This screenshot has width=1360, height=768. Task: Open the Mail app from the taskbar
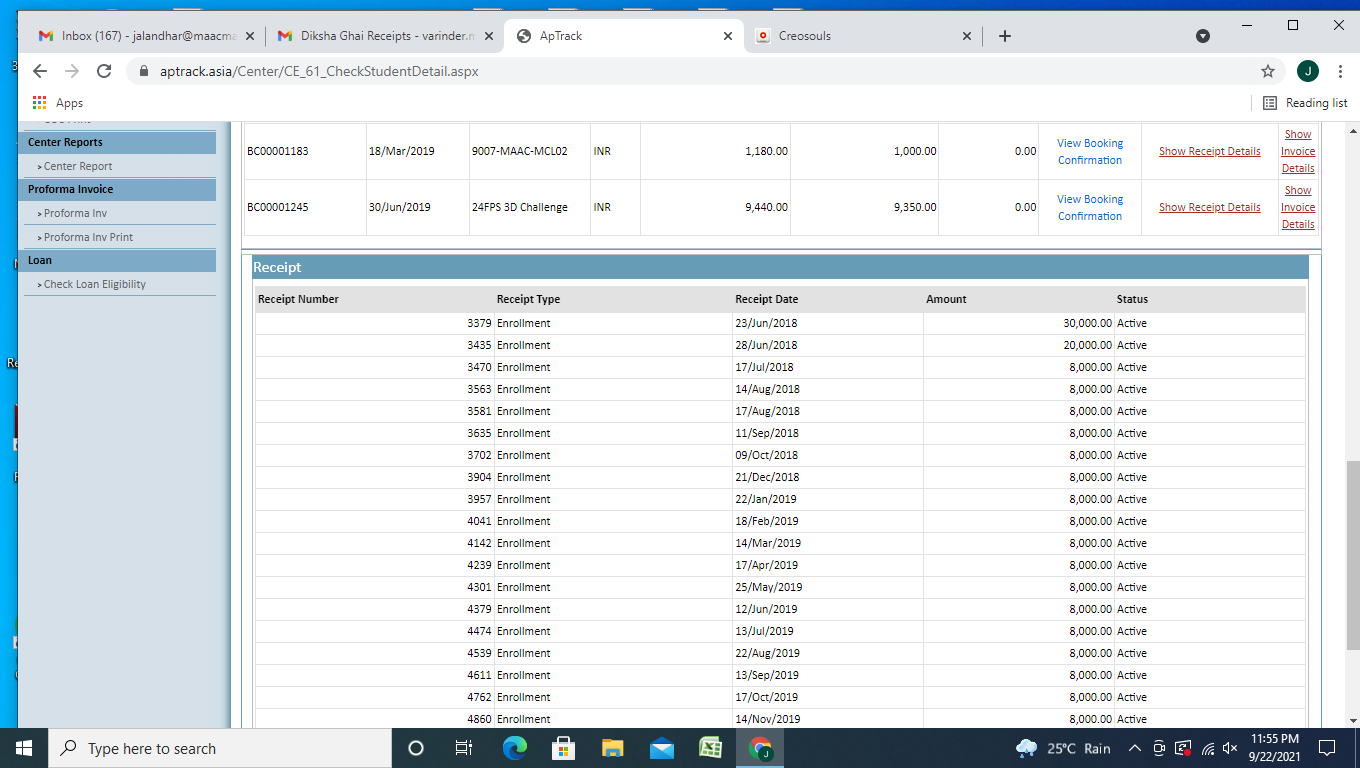click(x=661, y=748)
